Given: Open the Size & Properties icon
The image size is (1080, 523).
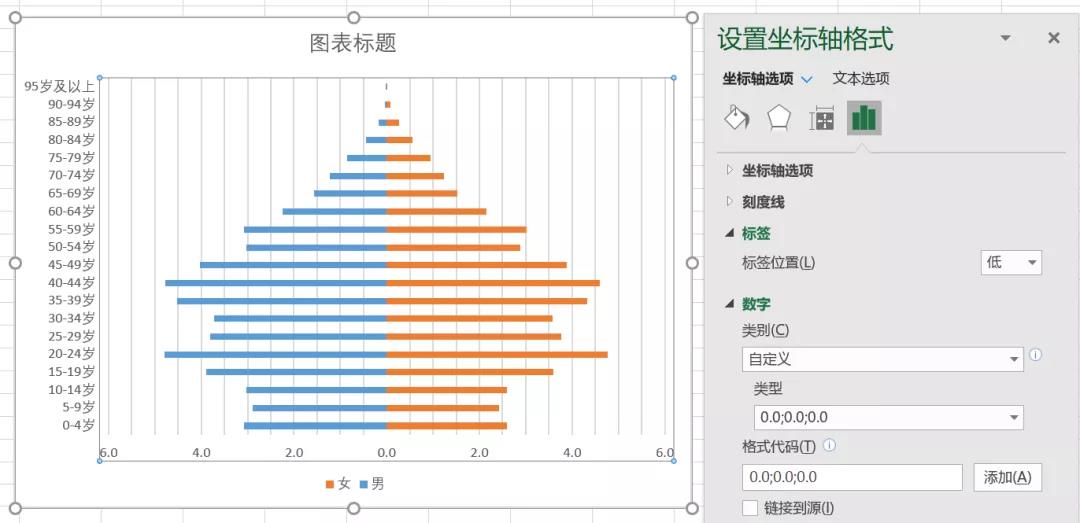Looking at the screenshot, I should [x=822, y=119].
